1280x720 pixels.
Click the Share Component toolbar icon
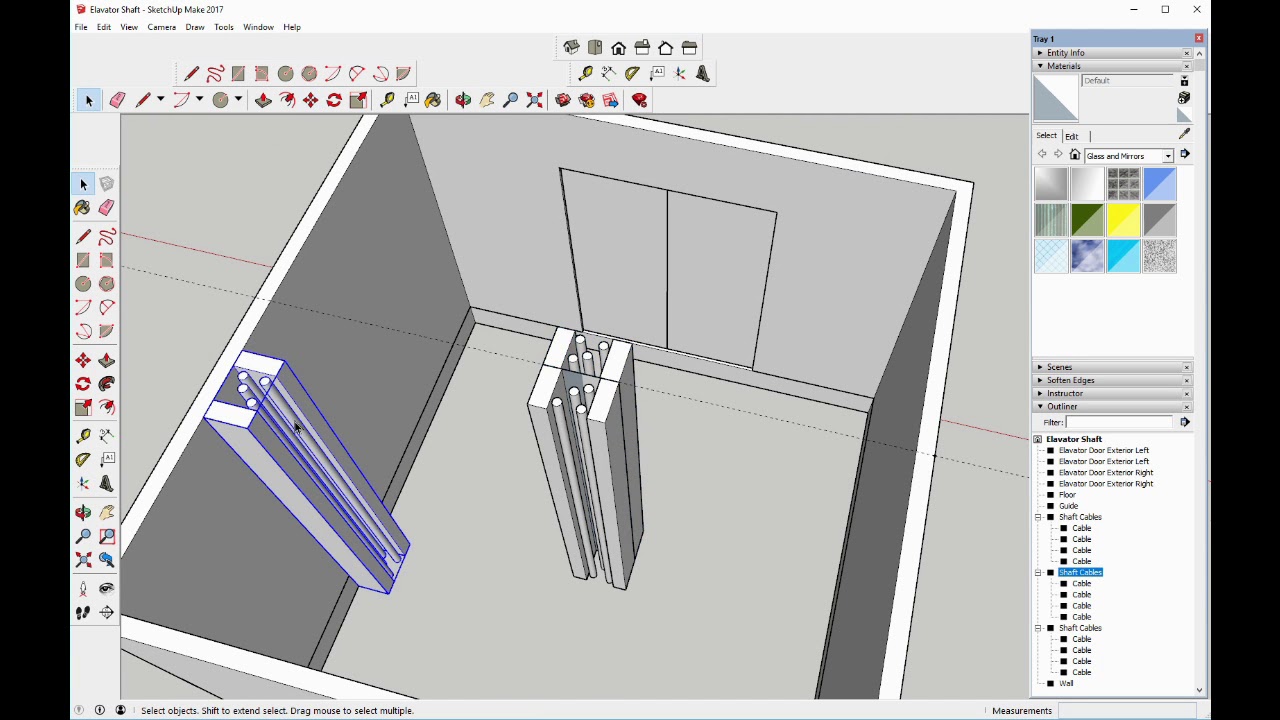[x=611, y=100]
